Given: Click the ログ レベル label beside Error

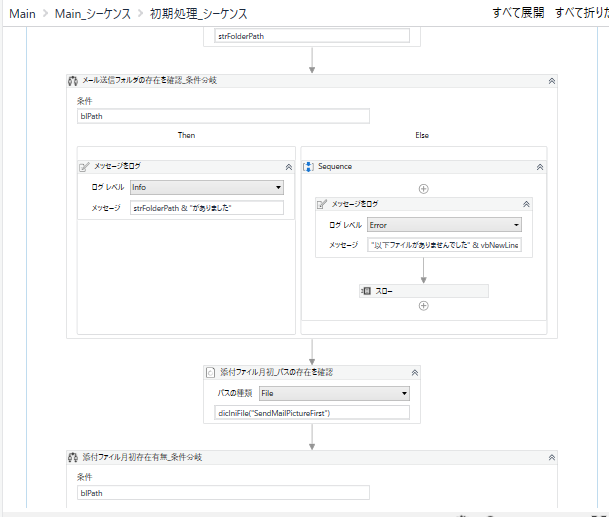Looking at the screenshot, I should 345,225.
